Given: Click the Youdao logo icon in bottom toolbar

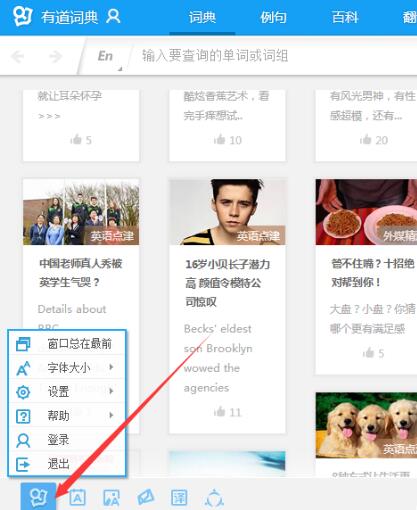Looking at the screenshot, I should (38, 497).
